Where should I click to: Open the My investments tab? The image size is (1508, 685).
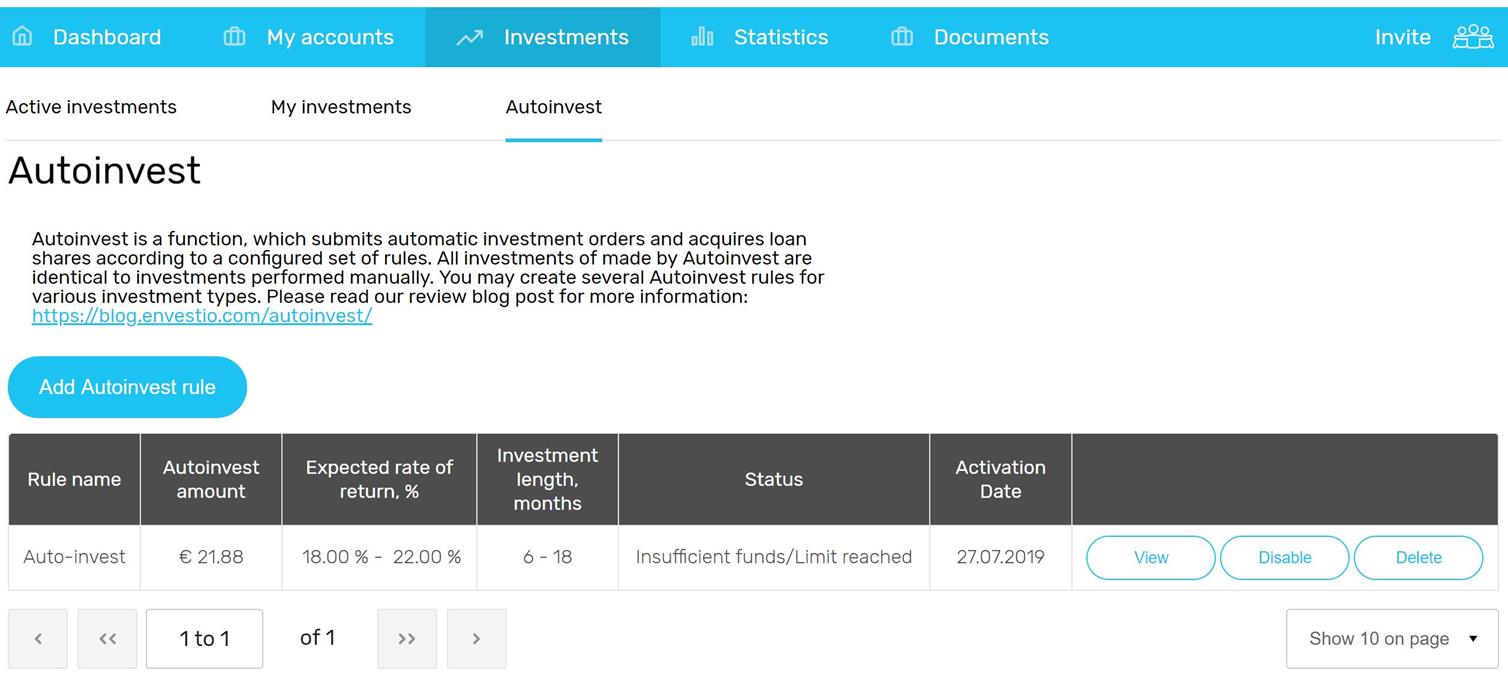click(341, 107)
